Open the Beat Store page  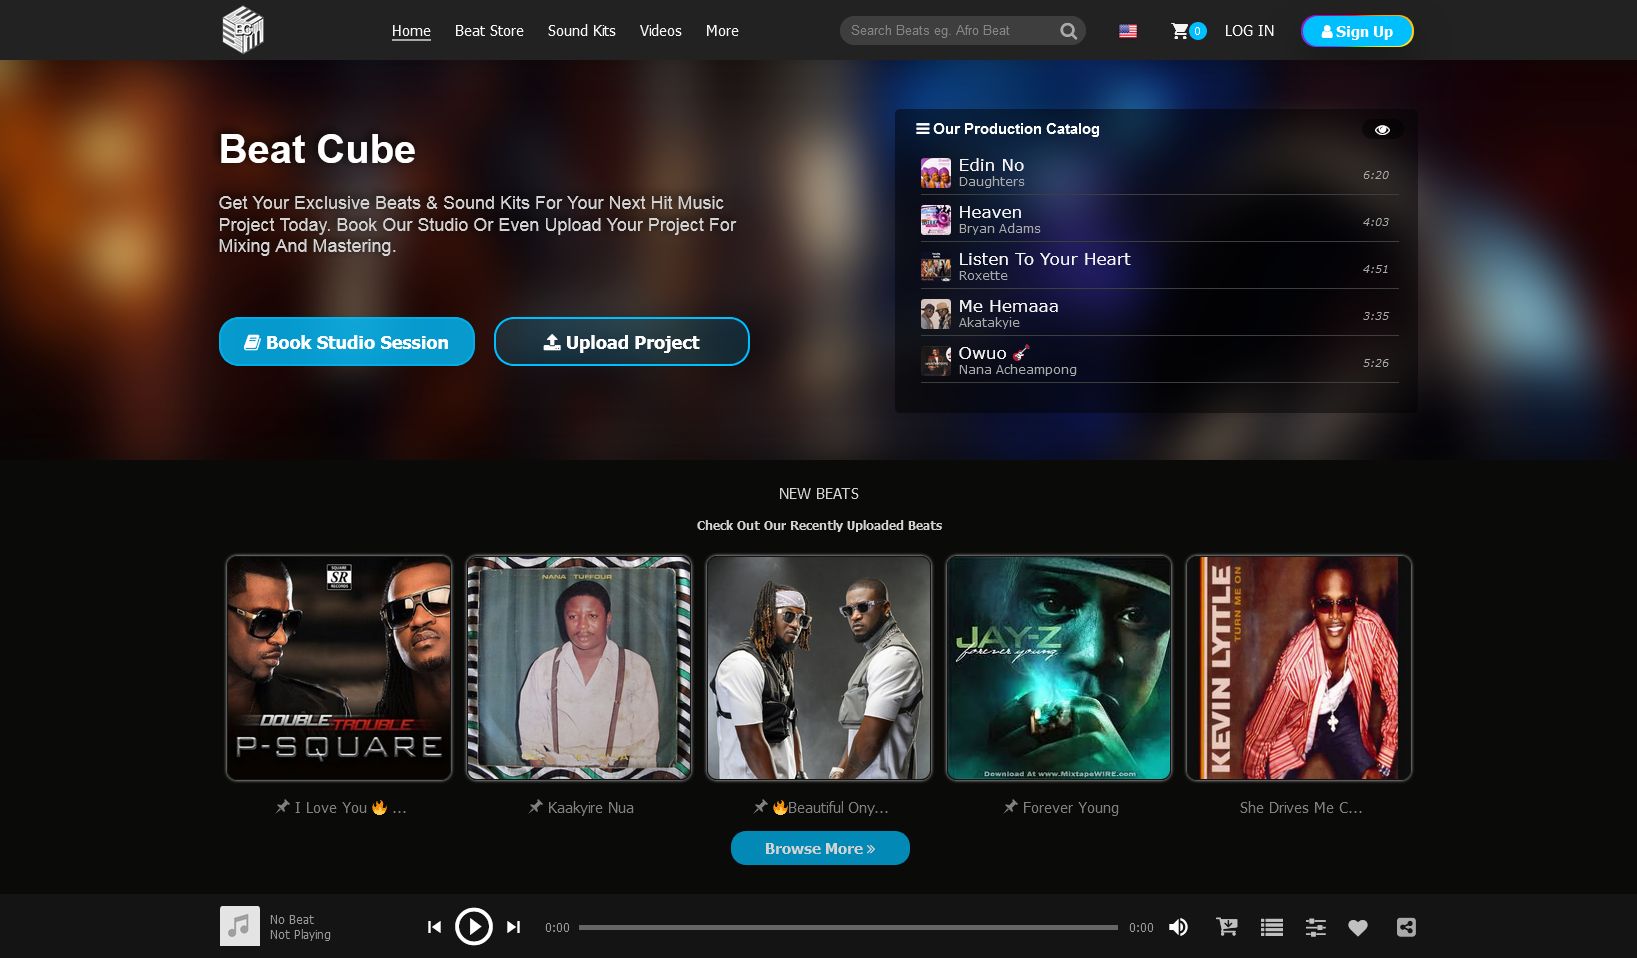(489, 31)
